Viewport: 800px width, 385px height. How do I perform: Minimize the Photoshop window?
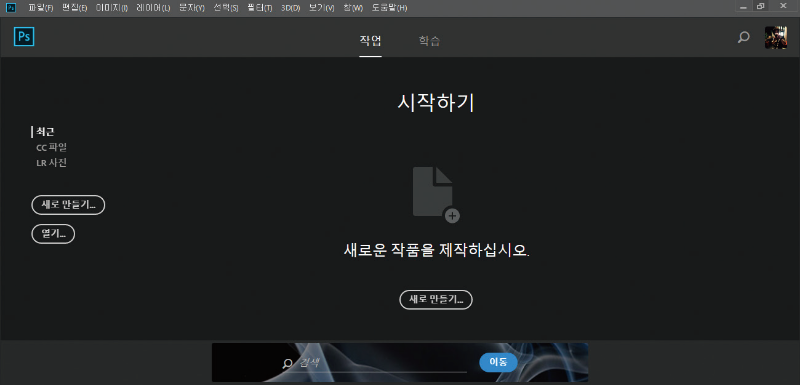coord(743,6)
